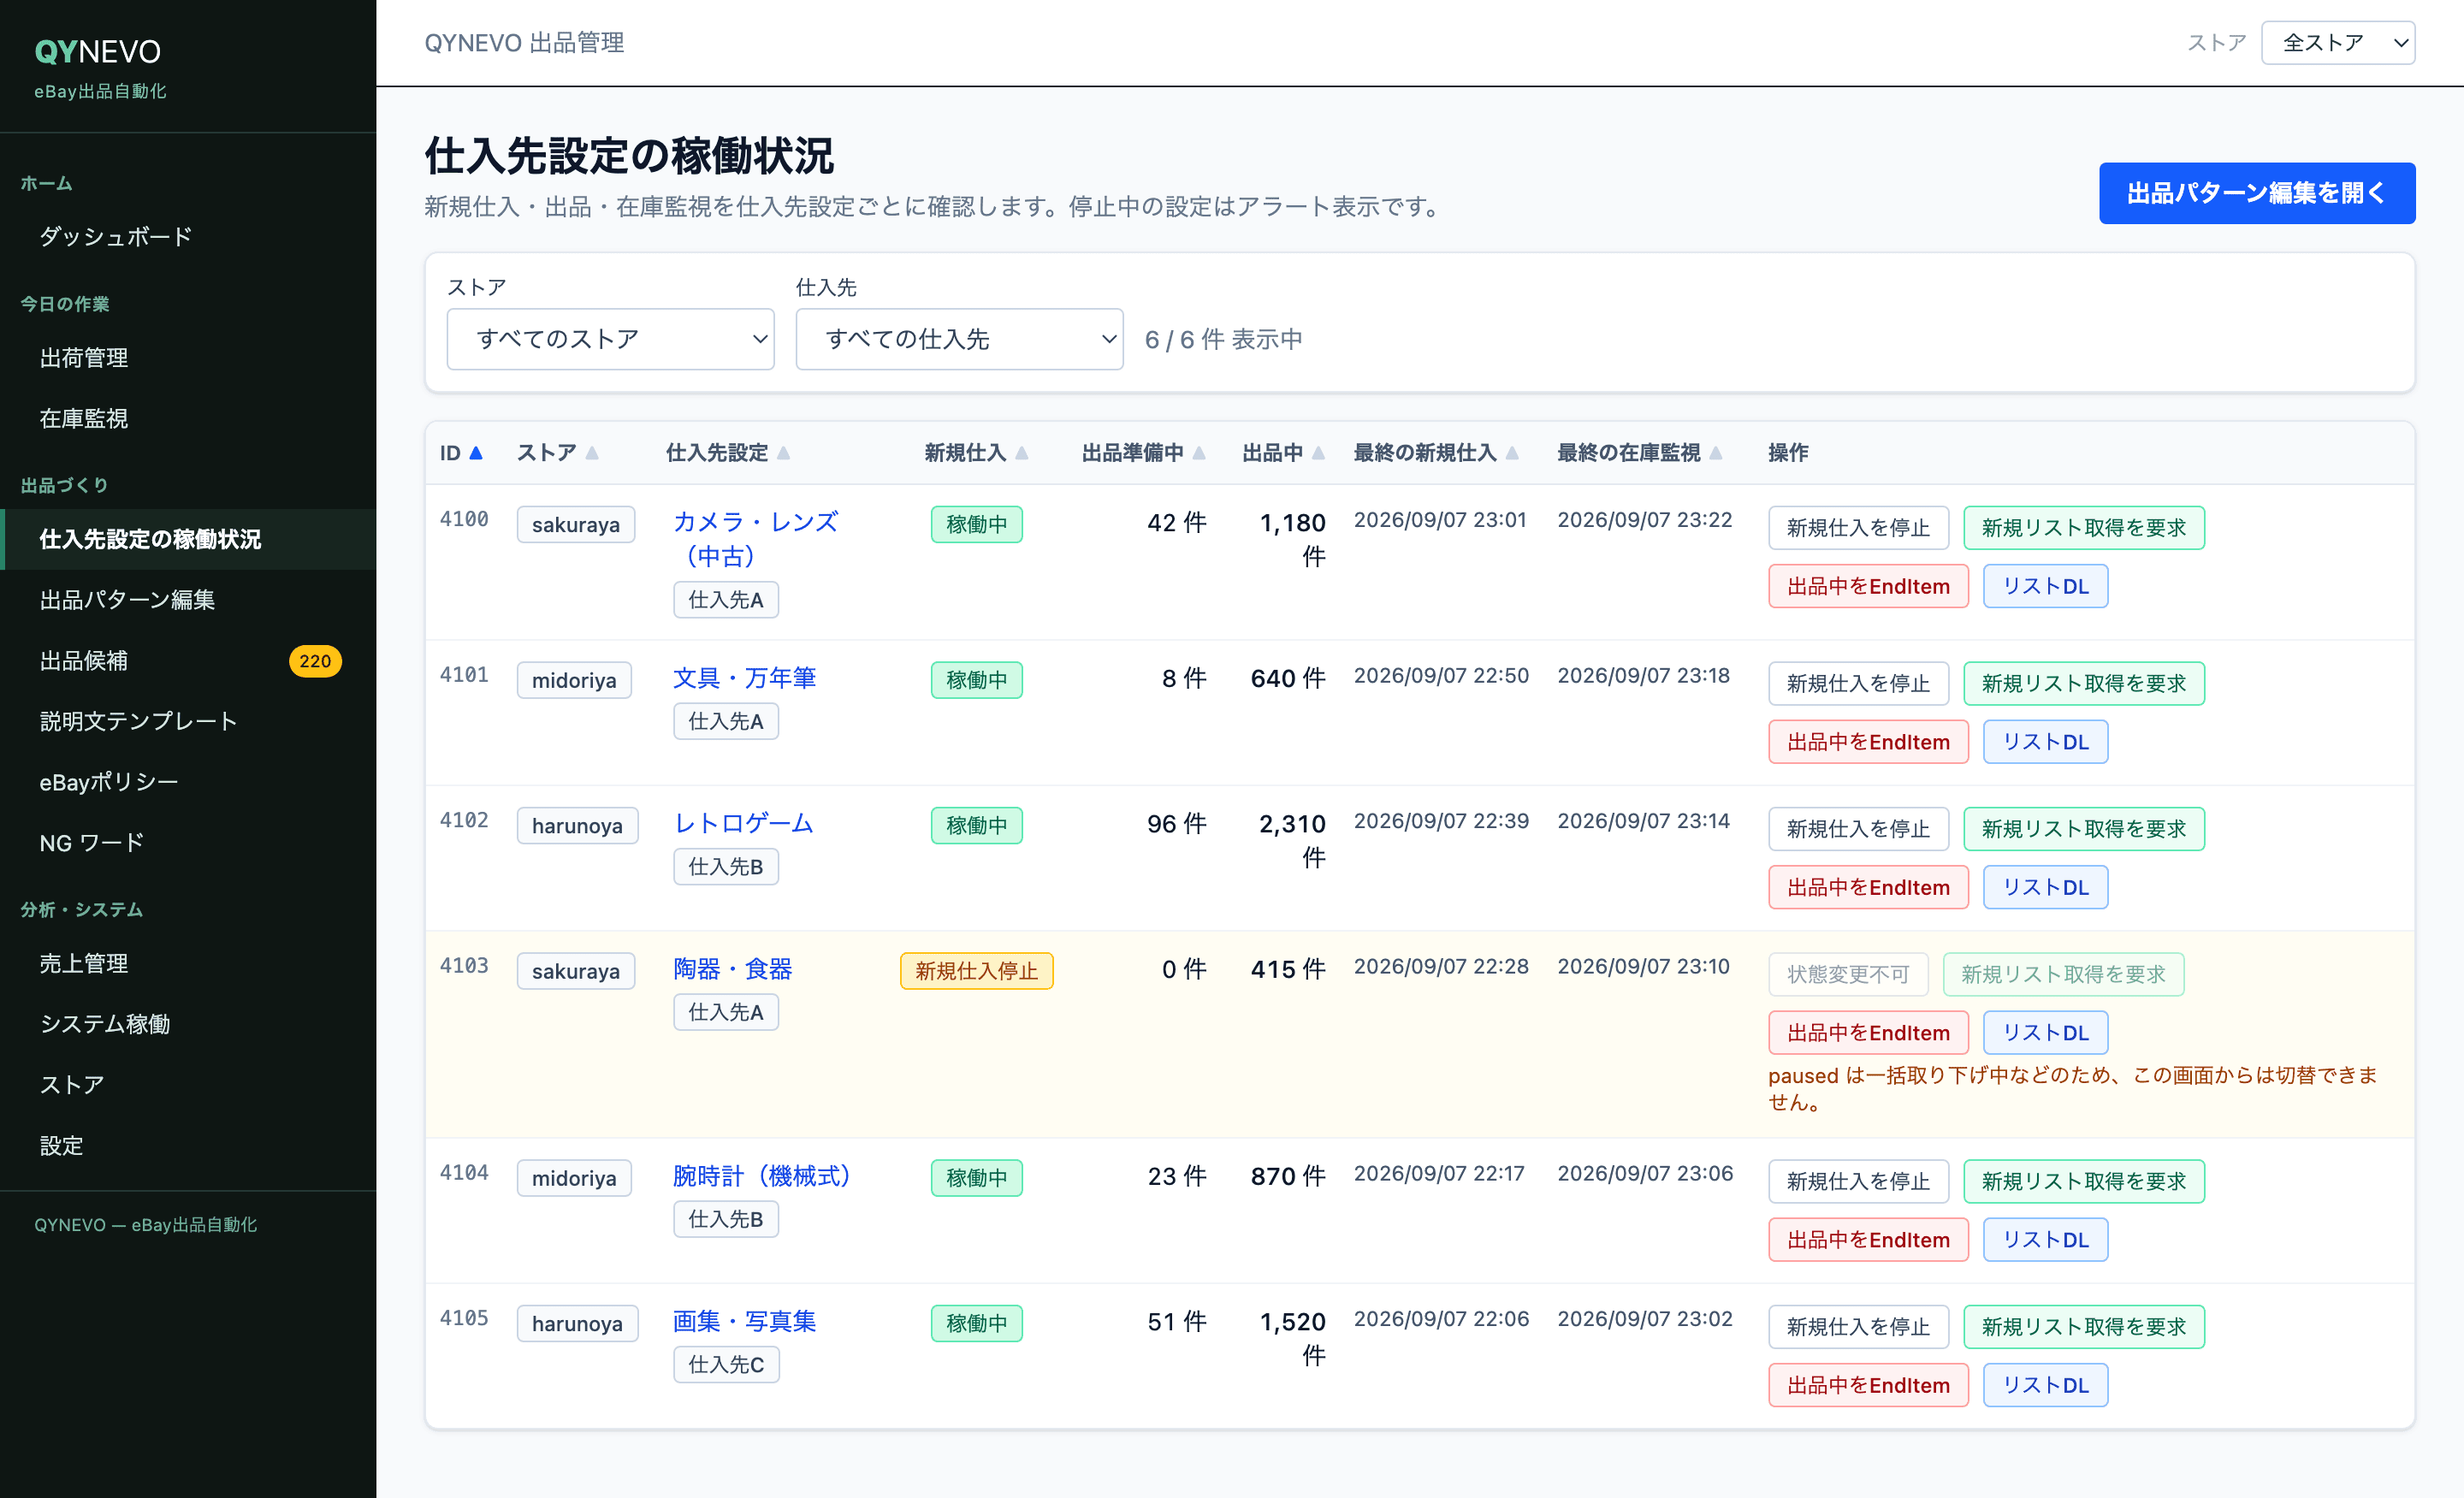
Task: Open 在庫監視 in sidebar
Action: coord(188,418)
